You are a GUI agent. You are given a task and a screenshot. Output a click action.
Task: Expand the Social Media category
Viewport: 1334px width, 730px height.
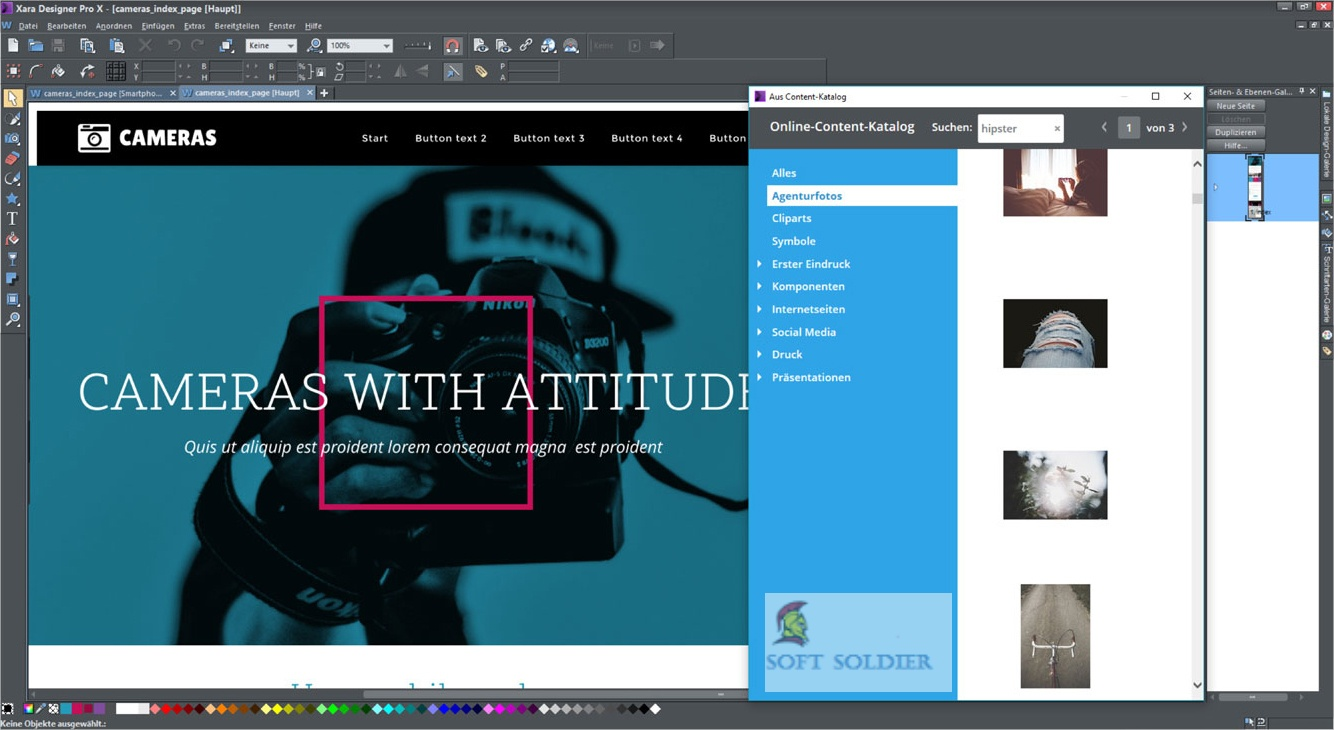tap(760, 332)
